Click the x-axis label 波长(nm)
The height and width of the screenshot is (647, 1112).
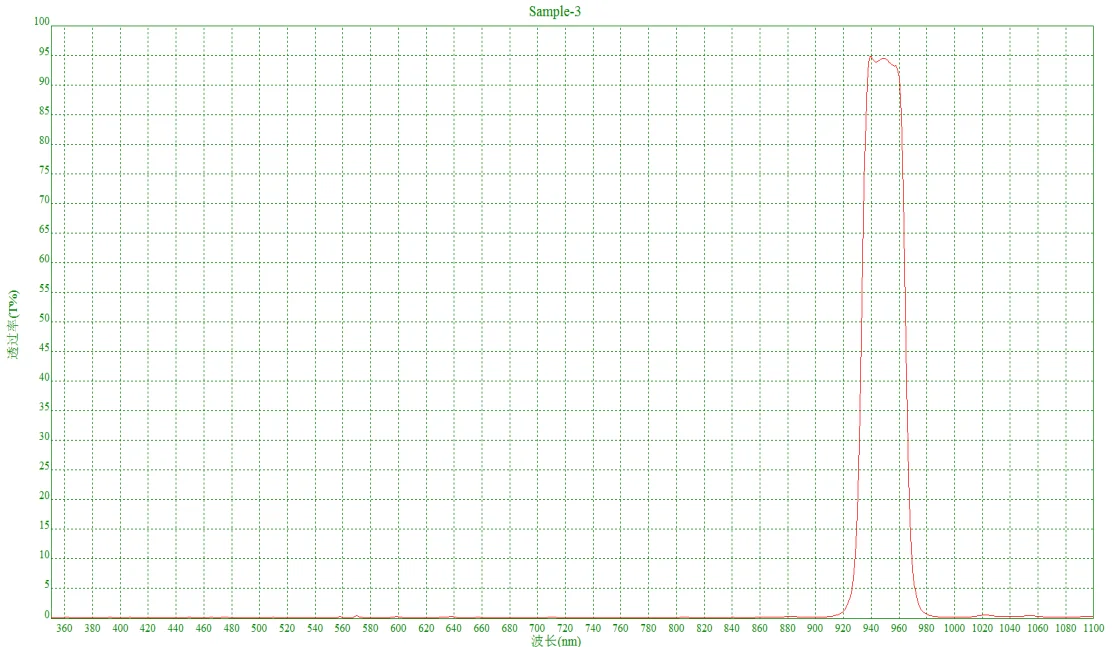click(556, 641)
